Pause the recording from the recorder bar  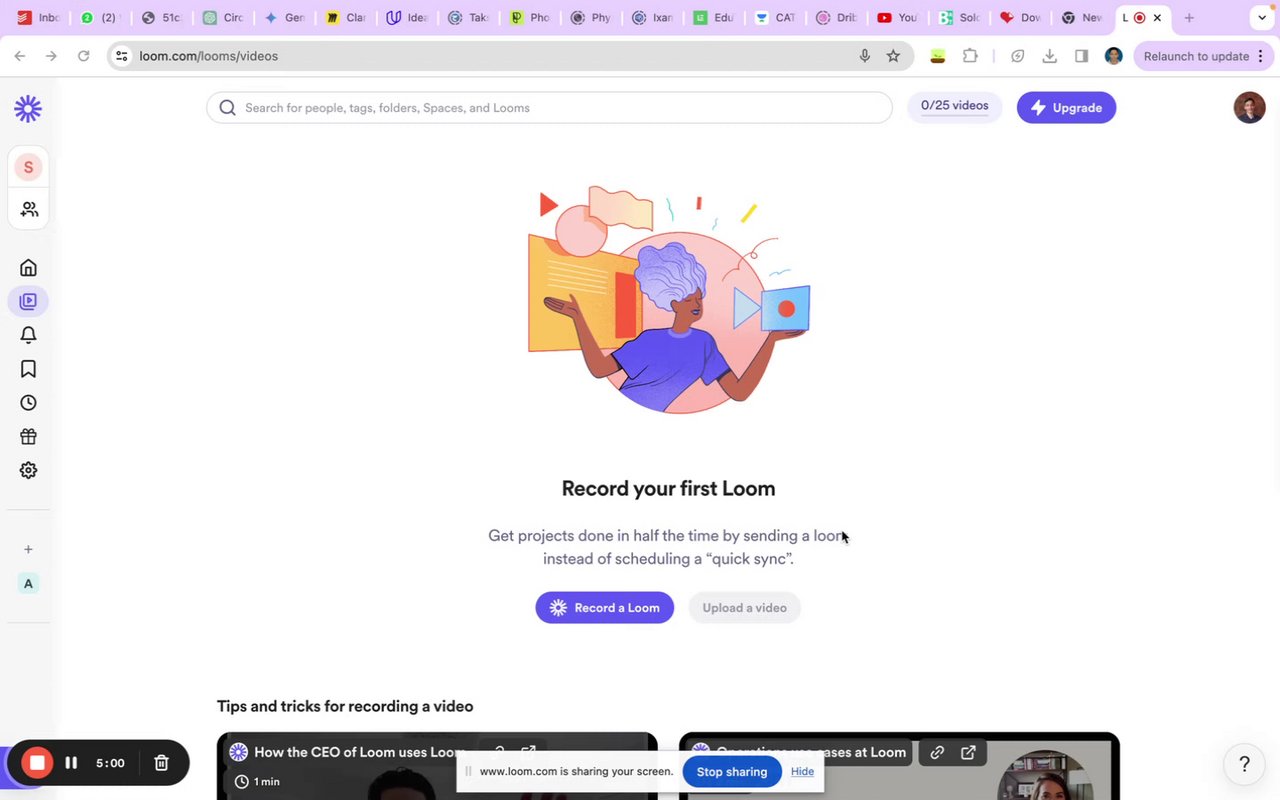click(x=71, y=763)
